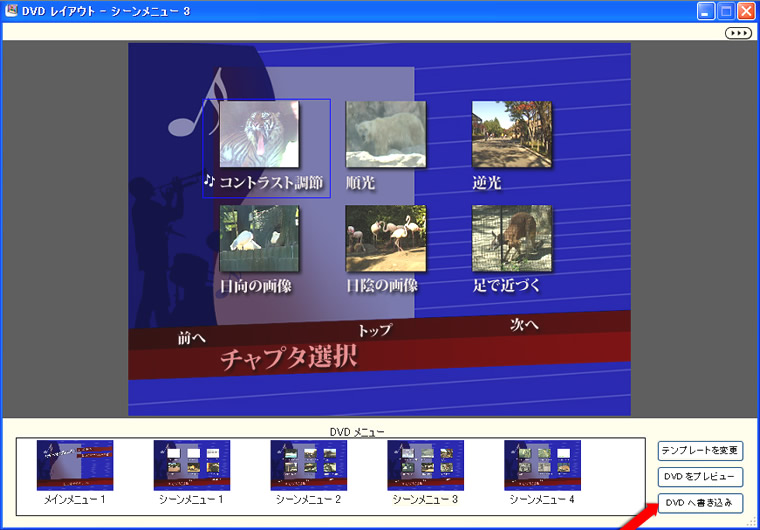This screenshot has width=760, height=530.
Task: Expand the three-dot options button at top right
Action: point(738,33)
